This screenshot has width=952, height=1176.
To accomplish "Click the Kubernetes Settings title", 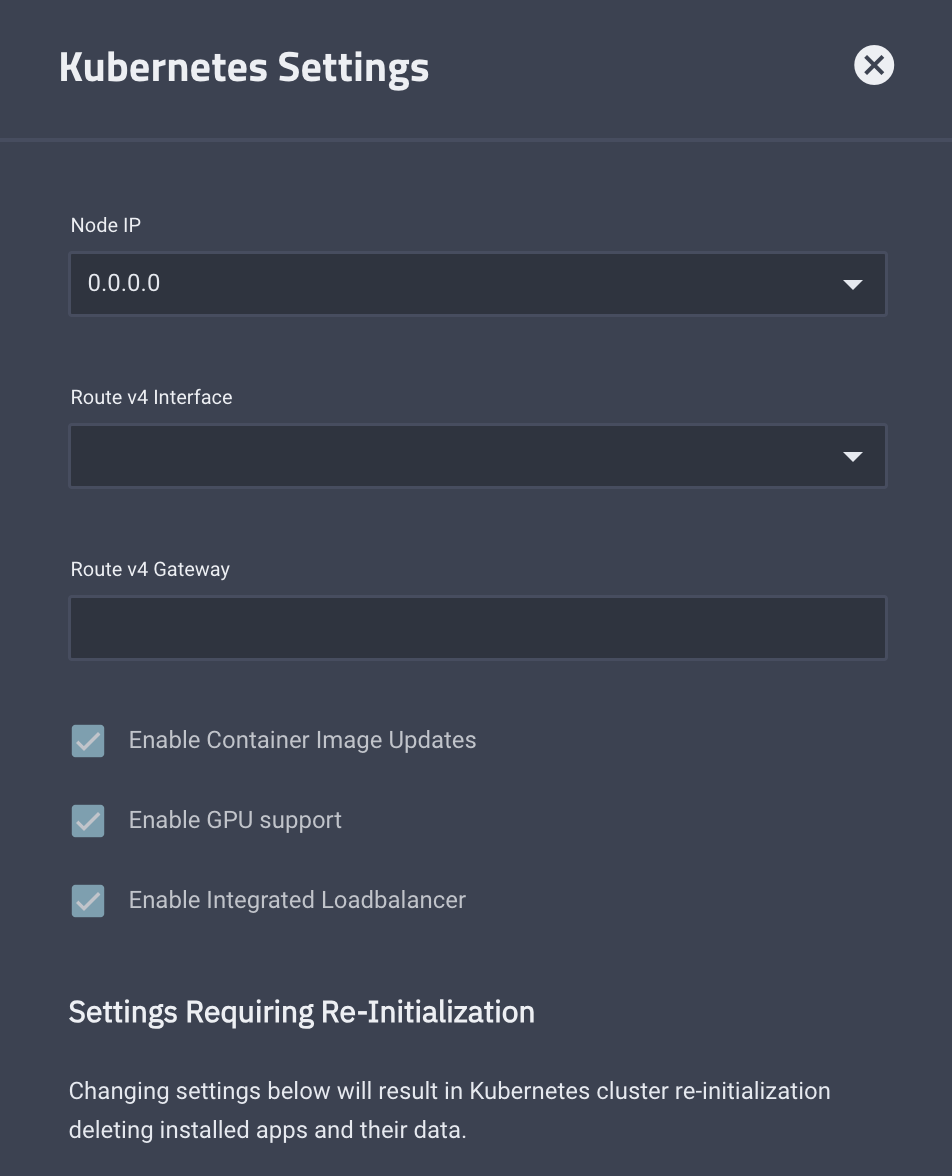I will pos(244,67).
